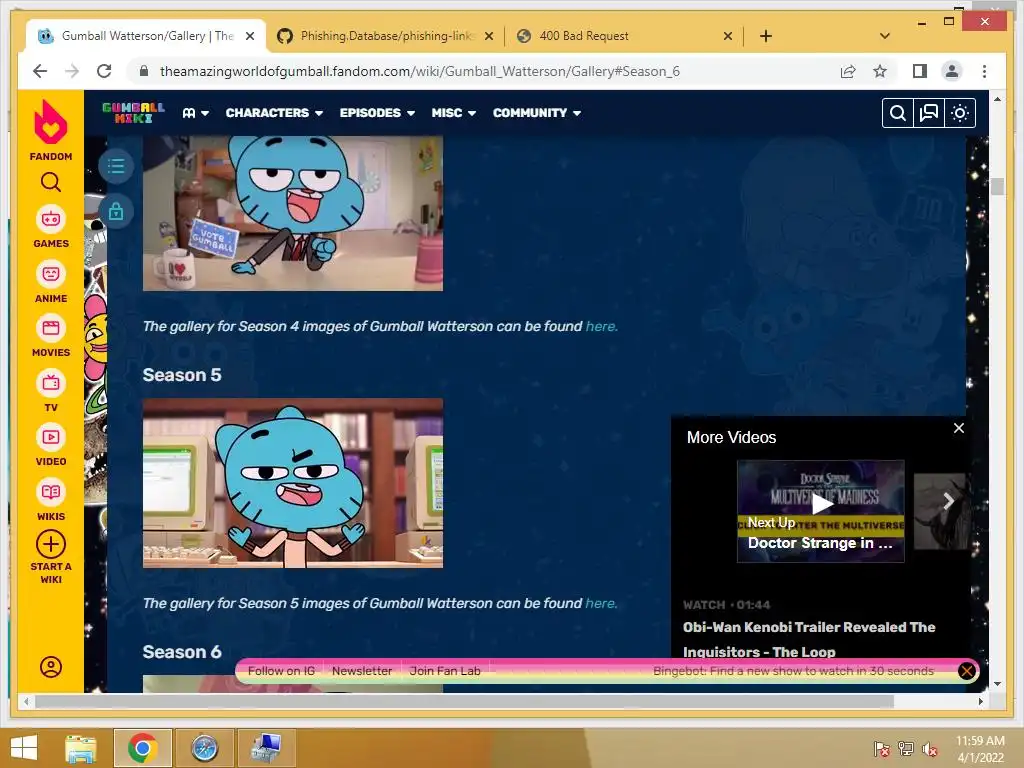Click the horizontal scrollbar at bottom
The image size is (1024, 768).
[x=464, y=701]
